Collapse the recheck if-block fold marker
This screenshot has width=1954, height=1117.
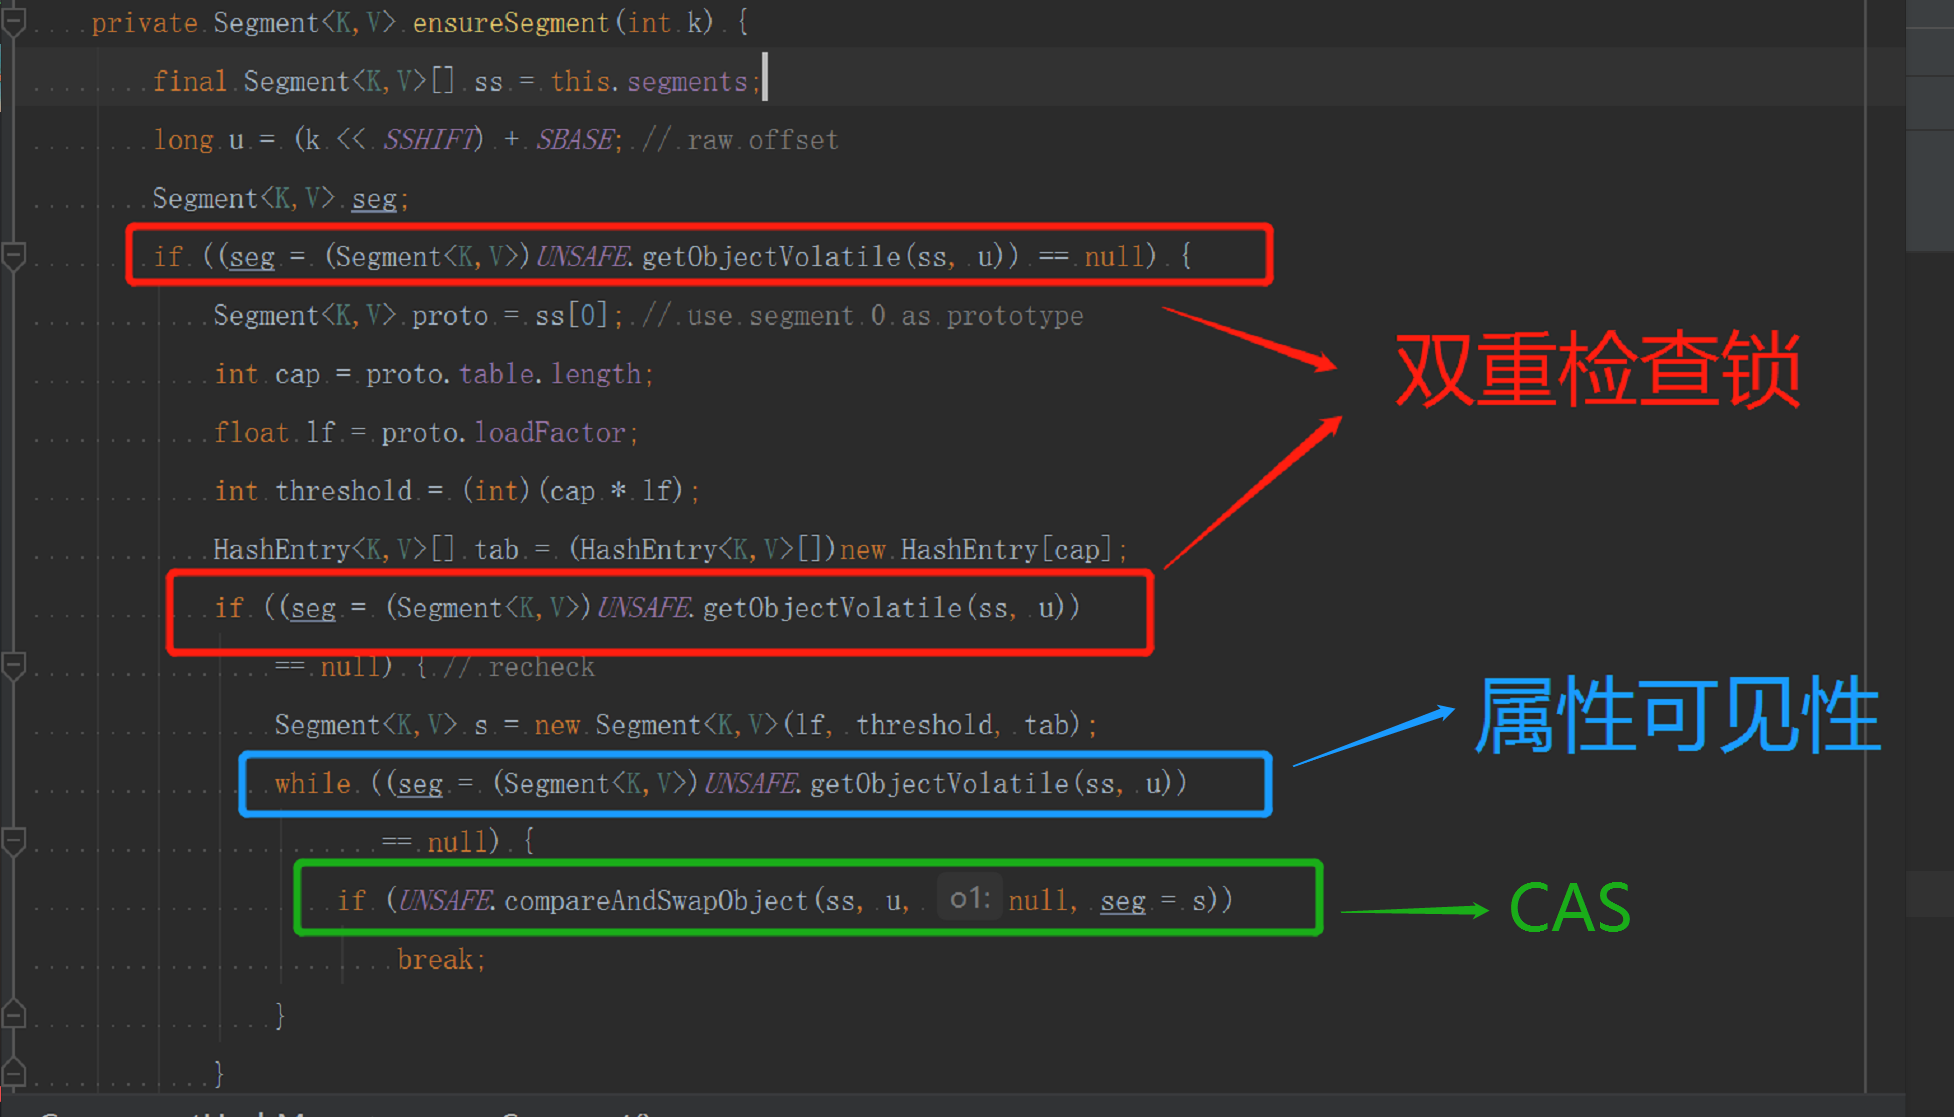click(x=13, y=666)
